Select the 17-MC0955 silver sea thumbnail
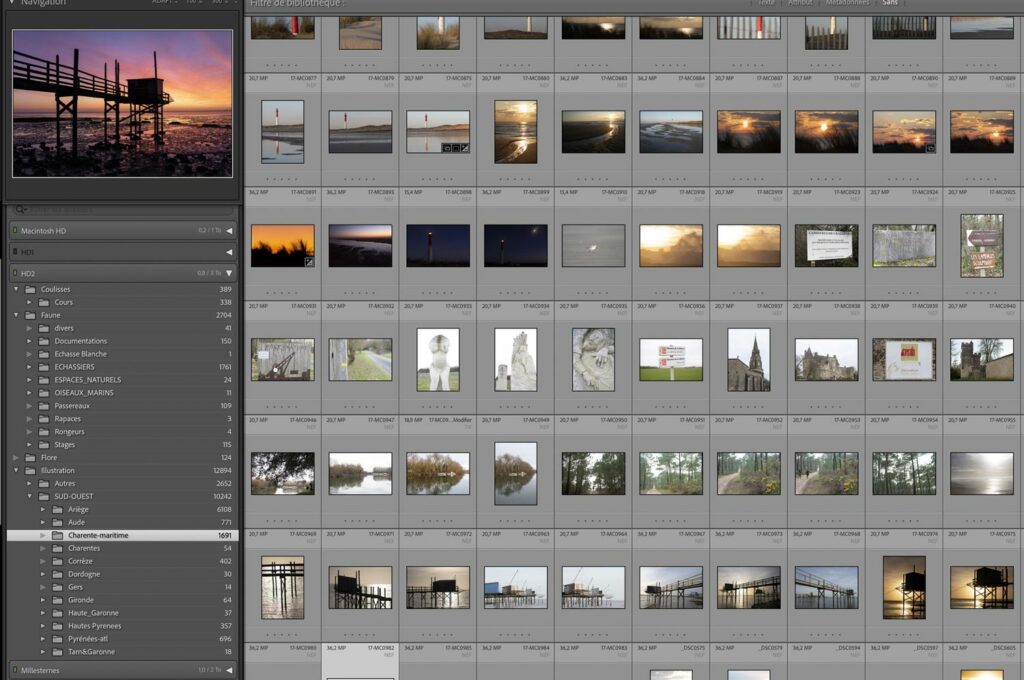The width and height of the screenshot is (1024, 680). pos(982,474)
